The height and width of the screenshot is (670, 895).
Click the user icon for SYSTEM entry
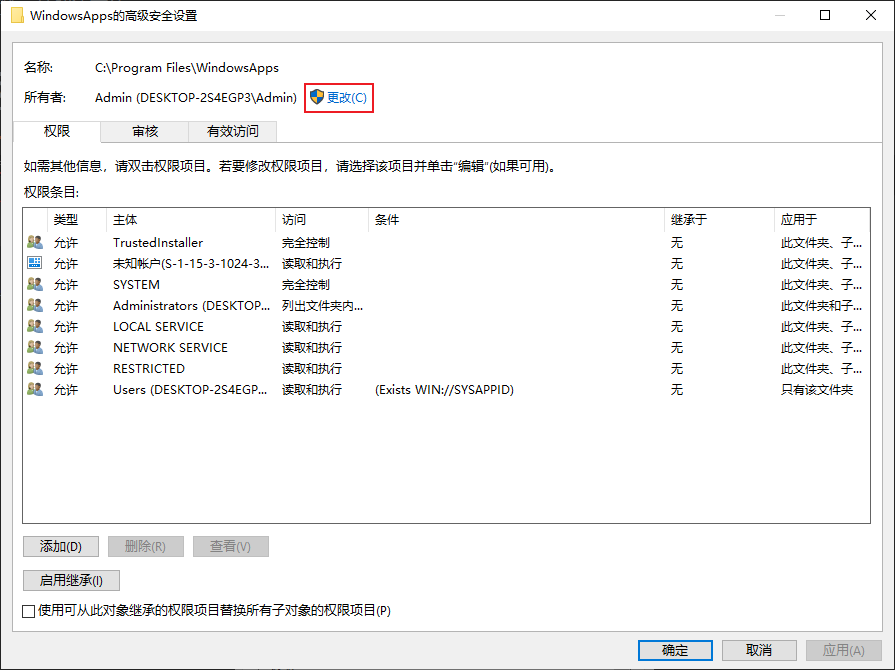(x=35, y=284)
